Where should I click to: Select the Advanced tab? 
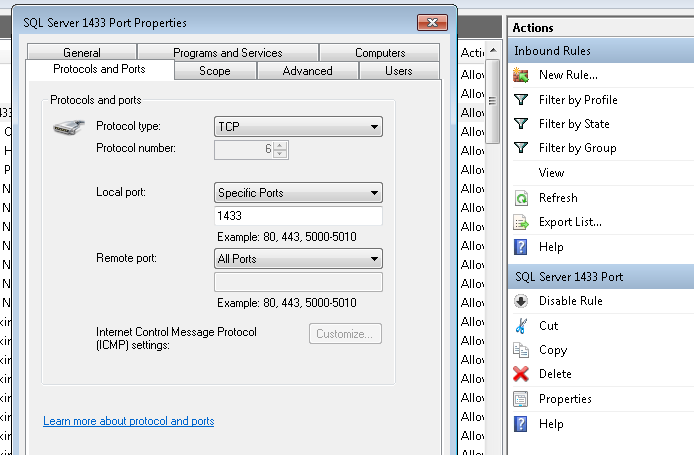307,71
